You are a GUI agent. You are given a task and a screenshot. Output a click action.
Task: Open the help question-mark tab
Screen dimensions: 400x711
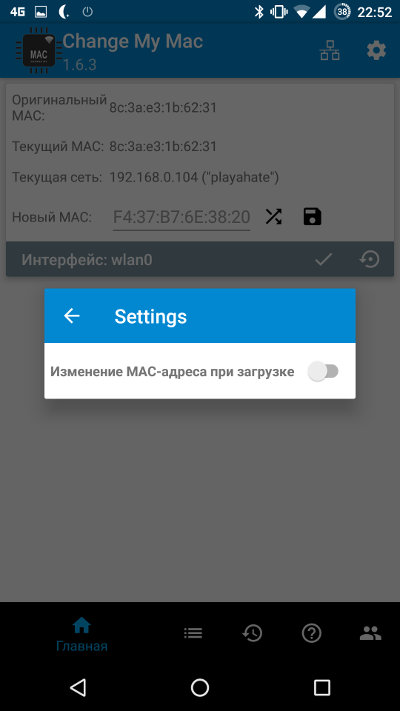click(312, 633)
